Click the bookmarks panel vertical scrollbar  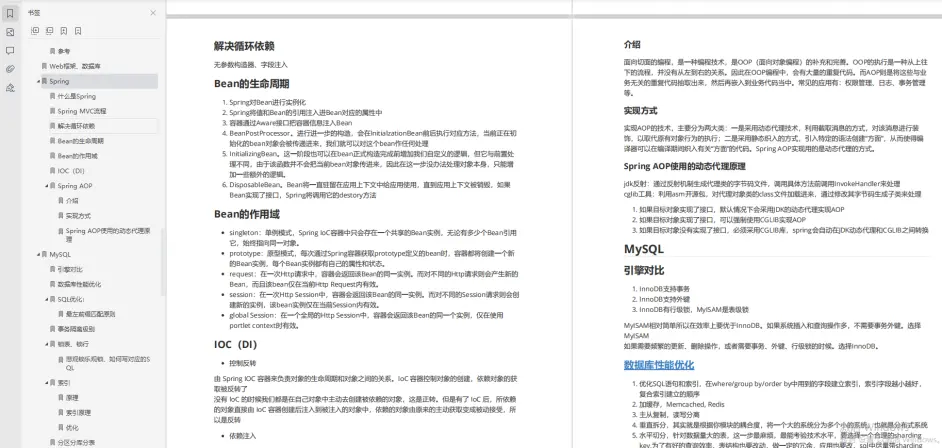[163, 261]
